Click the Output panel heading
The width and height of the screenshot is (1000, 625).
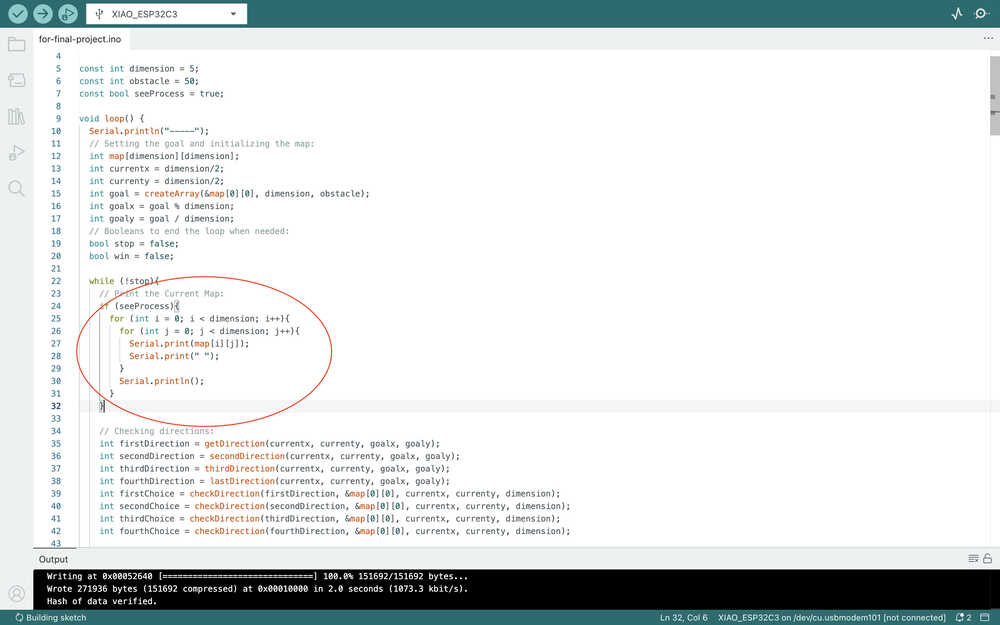coord(53,559)
